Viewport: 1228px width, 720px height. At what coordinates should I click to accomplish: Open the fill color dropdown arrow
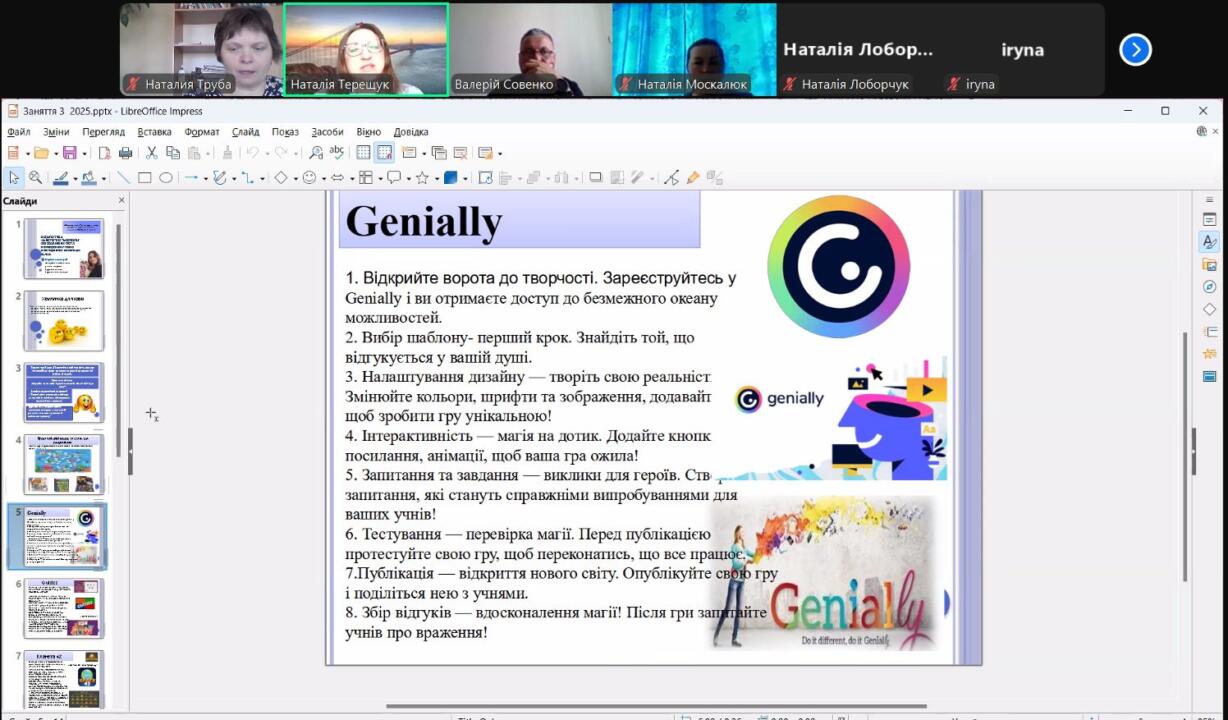pyautogui.click(x=105, y=179)
